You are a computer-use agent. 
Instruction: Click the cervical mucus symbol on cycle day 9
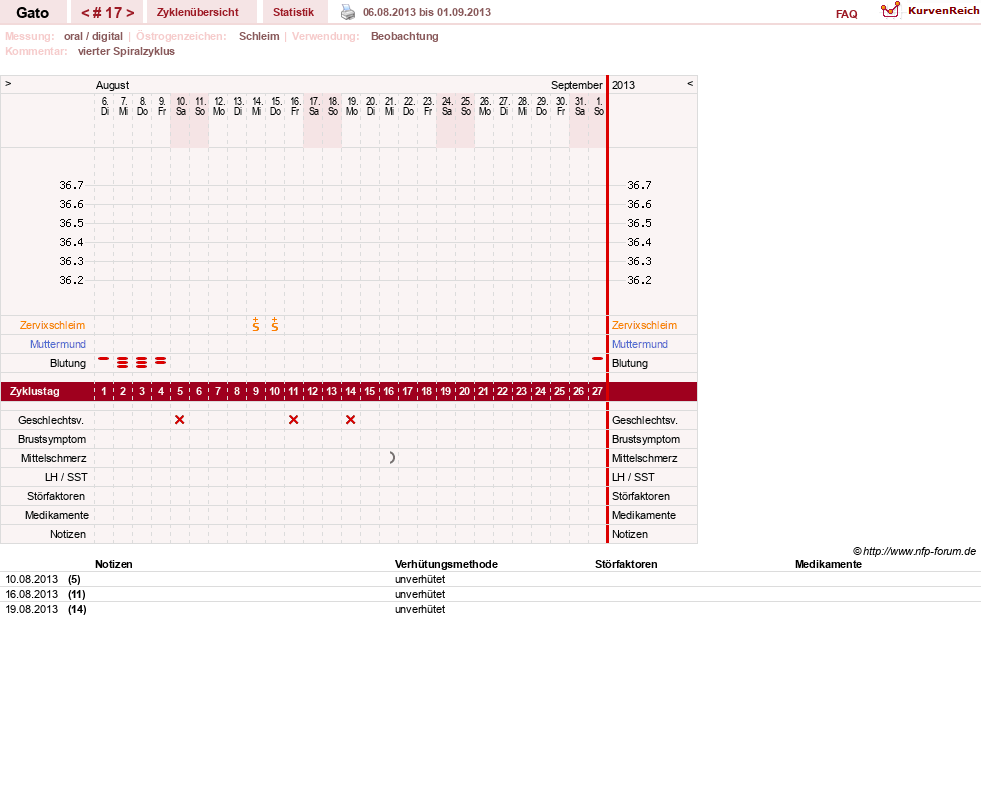click(256, 324)
